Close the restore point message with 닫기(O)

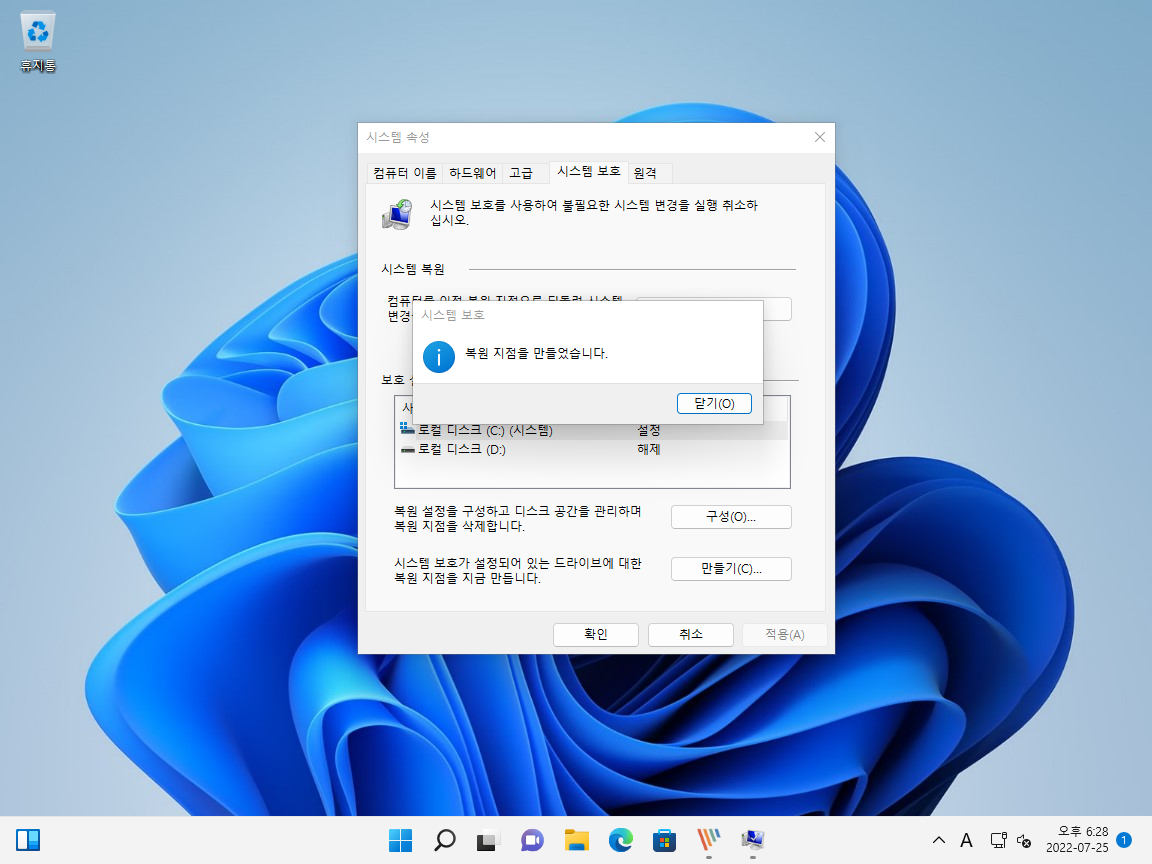point(714,403)
